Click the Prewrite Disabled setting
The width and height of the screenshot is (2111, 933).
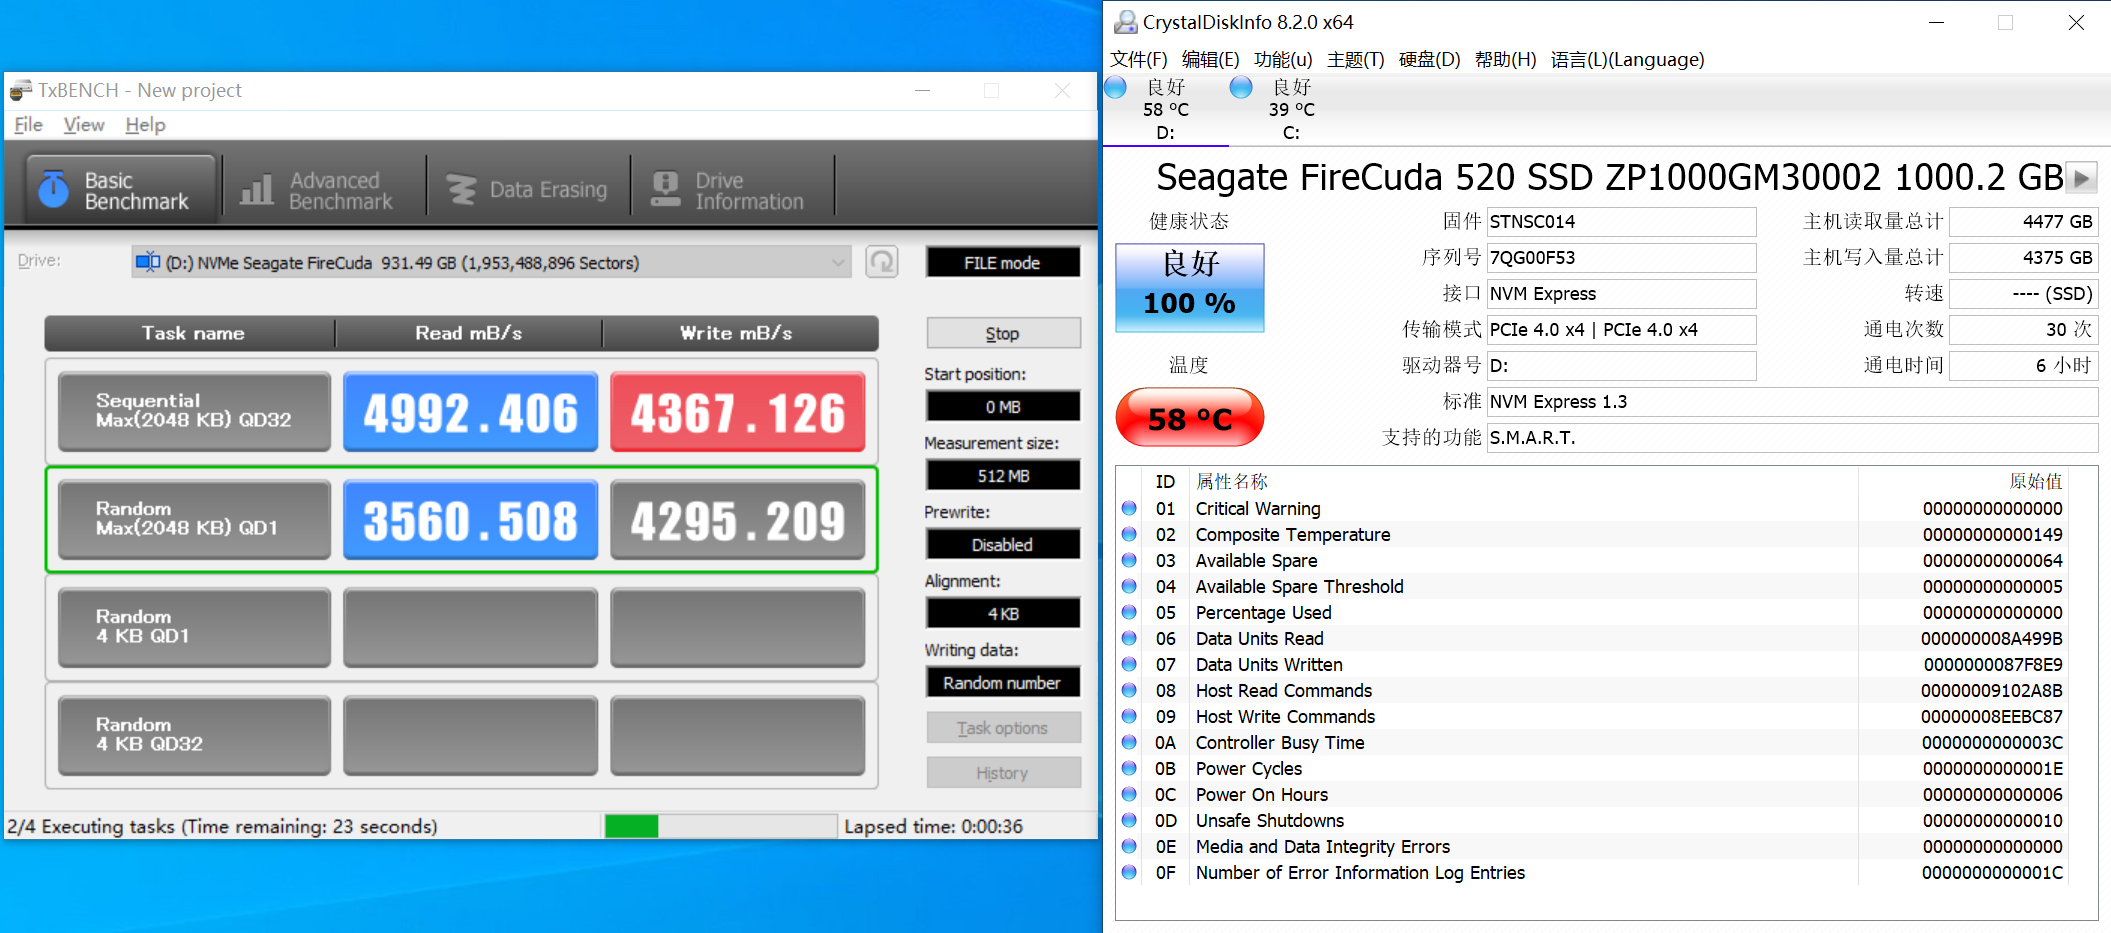coord(1003,545)
